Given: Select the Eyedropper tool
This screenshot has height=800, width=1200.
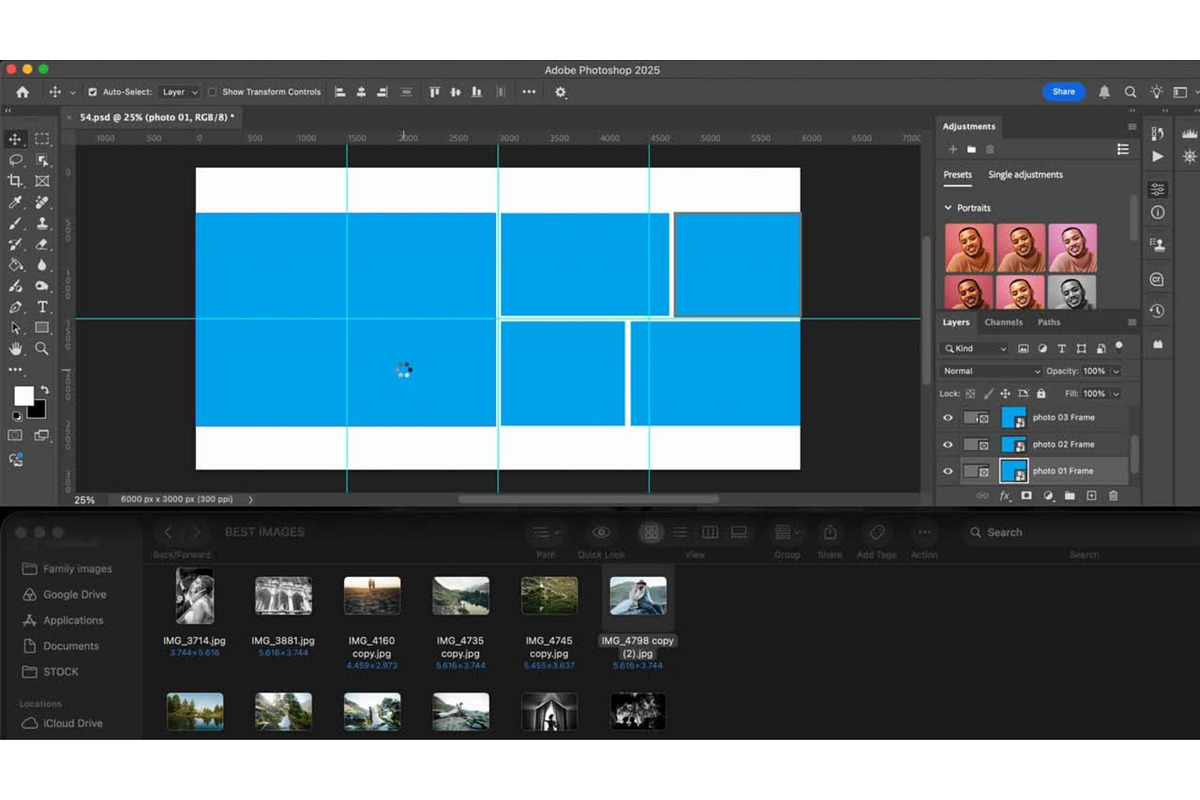Looking at the screenshot, I should (15, 202).
